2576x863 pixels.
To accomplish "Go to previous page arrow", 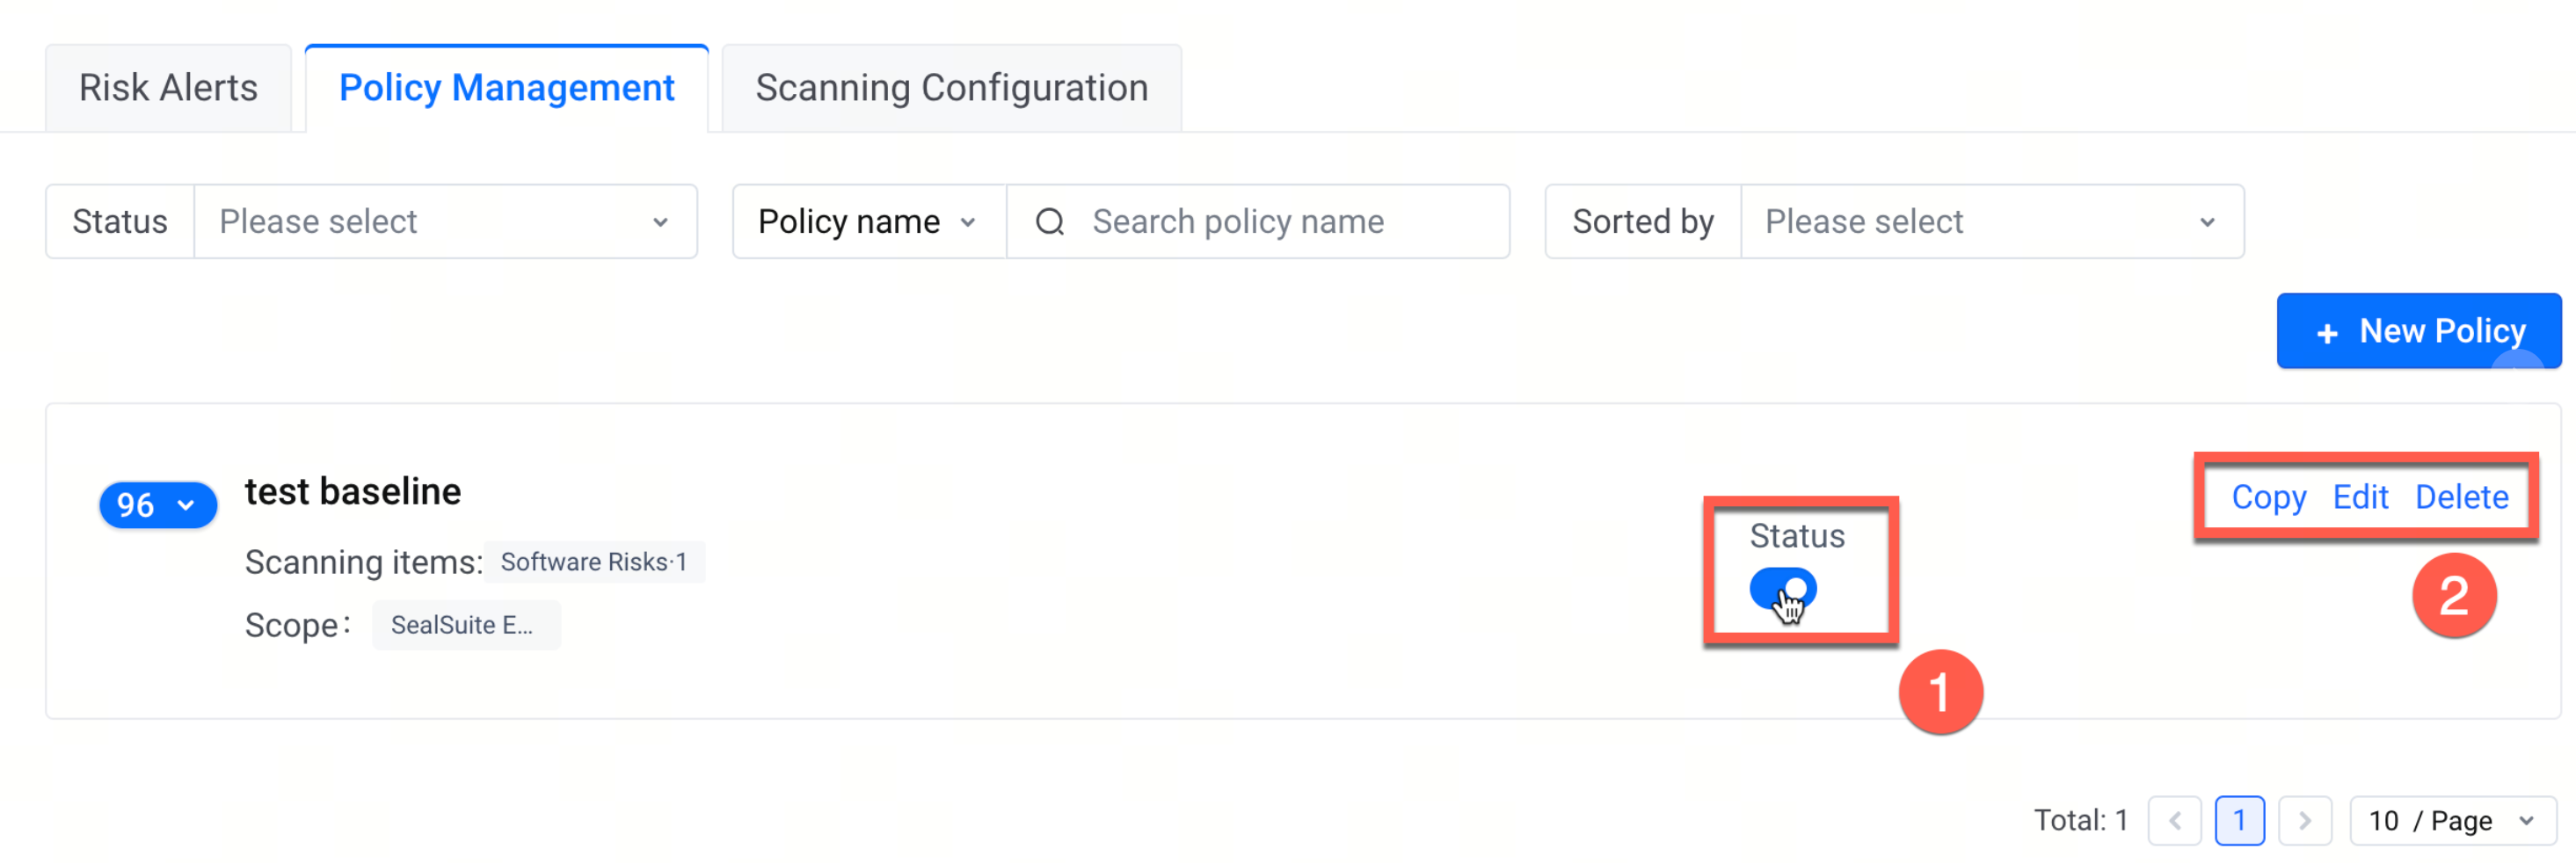I will (x=2174, y=820).
